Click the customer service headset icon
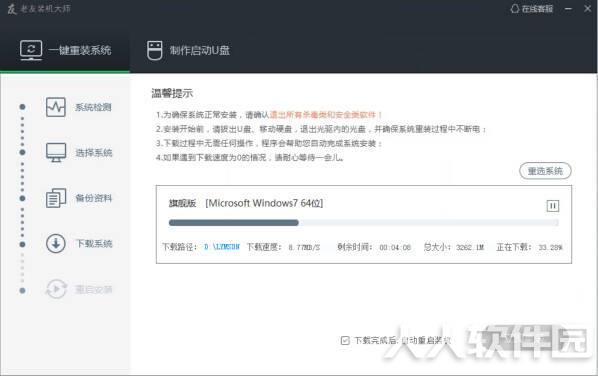Screen dimensions: 598x376 click(515, 9)
